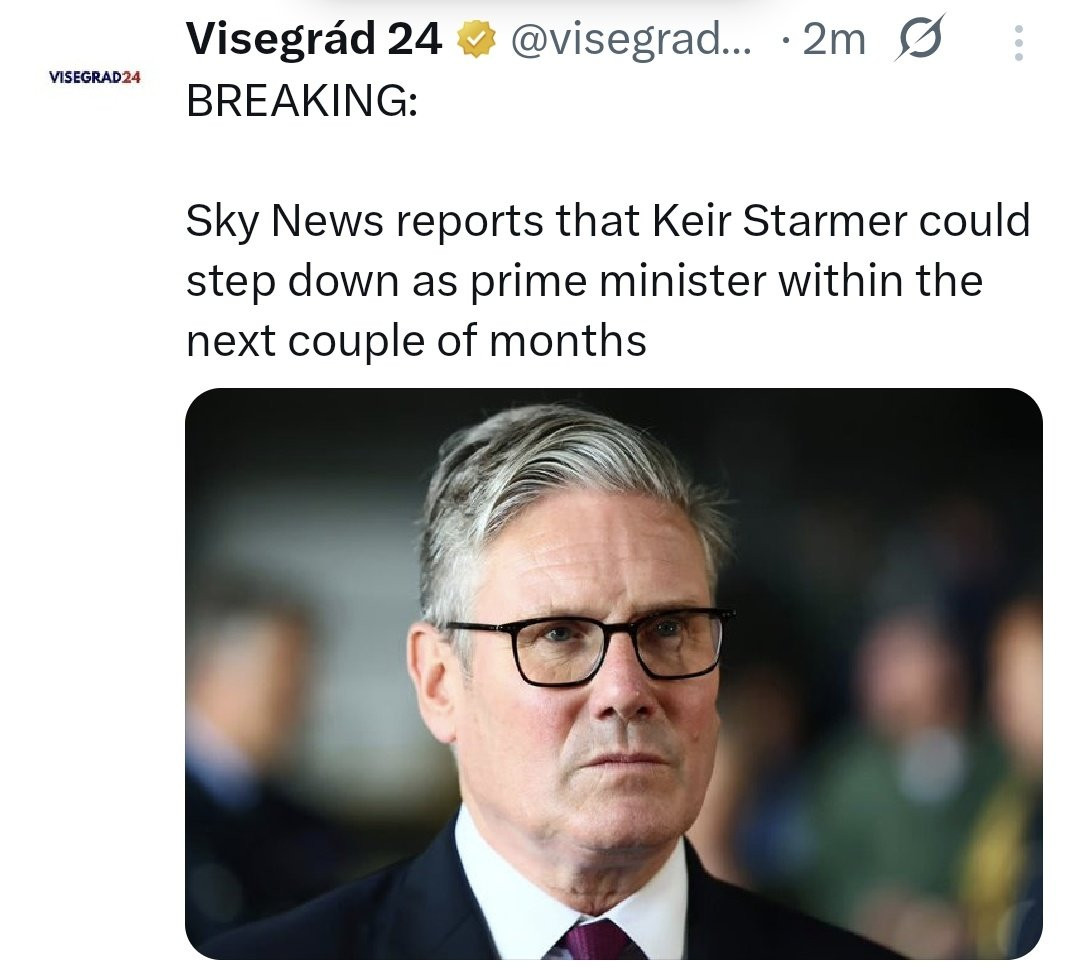Open the three-dot more options menu
Screen dimensions: 1076x973
[1018, 43]
